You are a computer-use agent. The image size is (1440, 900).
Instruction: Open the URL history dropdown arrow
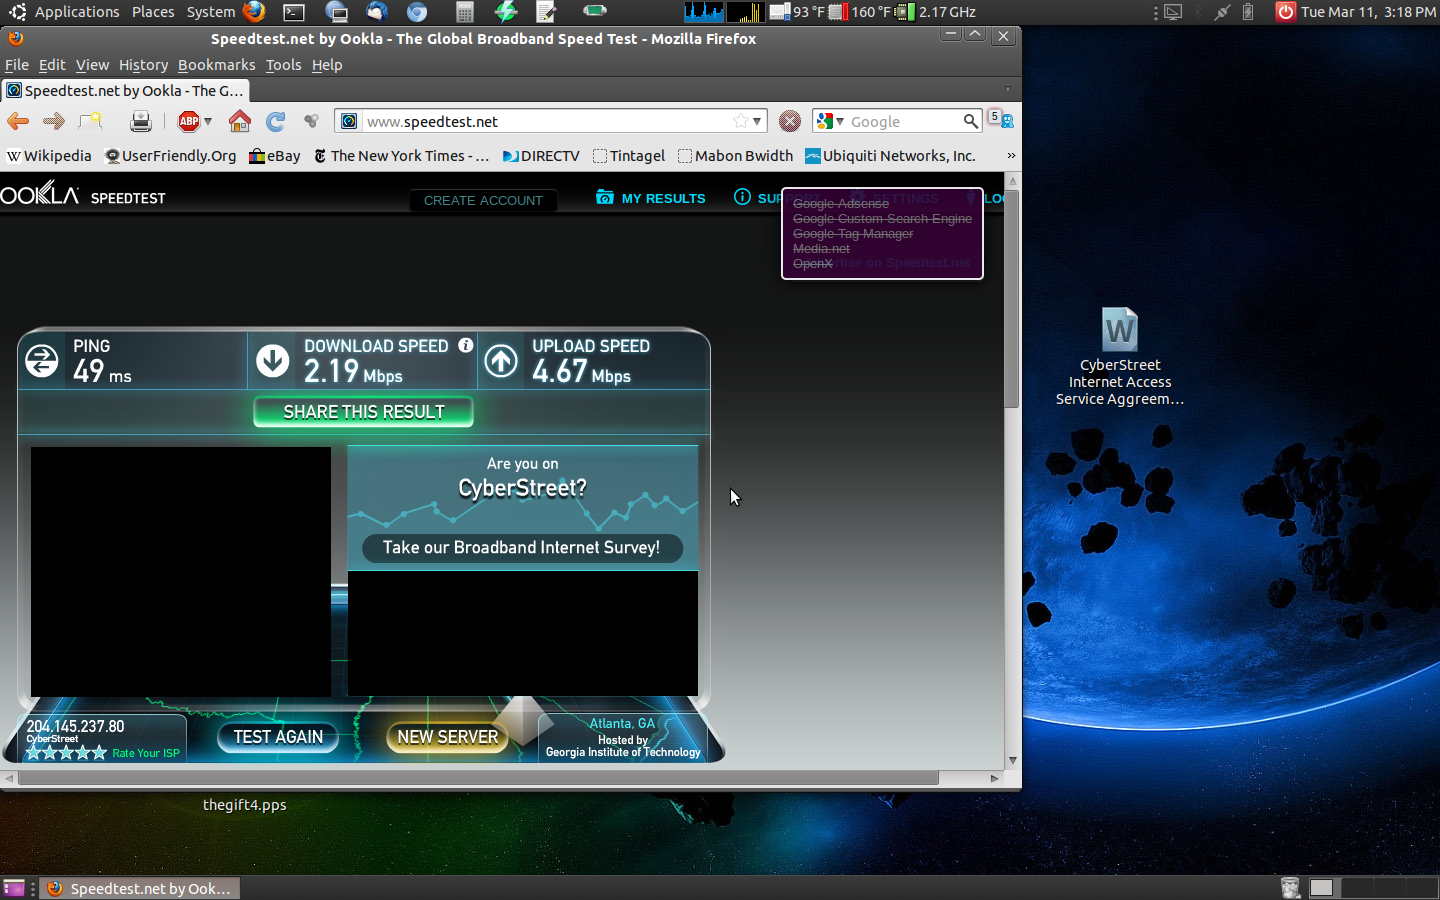[x=757, y=121]
